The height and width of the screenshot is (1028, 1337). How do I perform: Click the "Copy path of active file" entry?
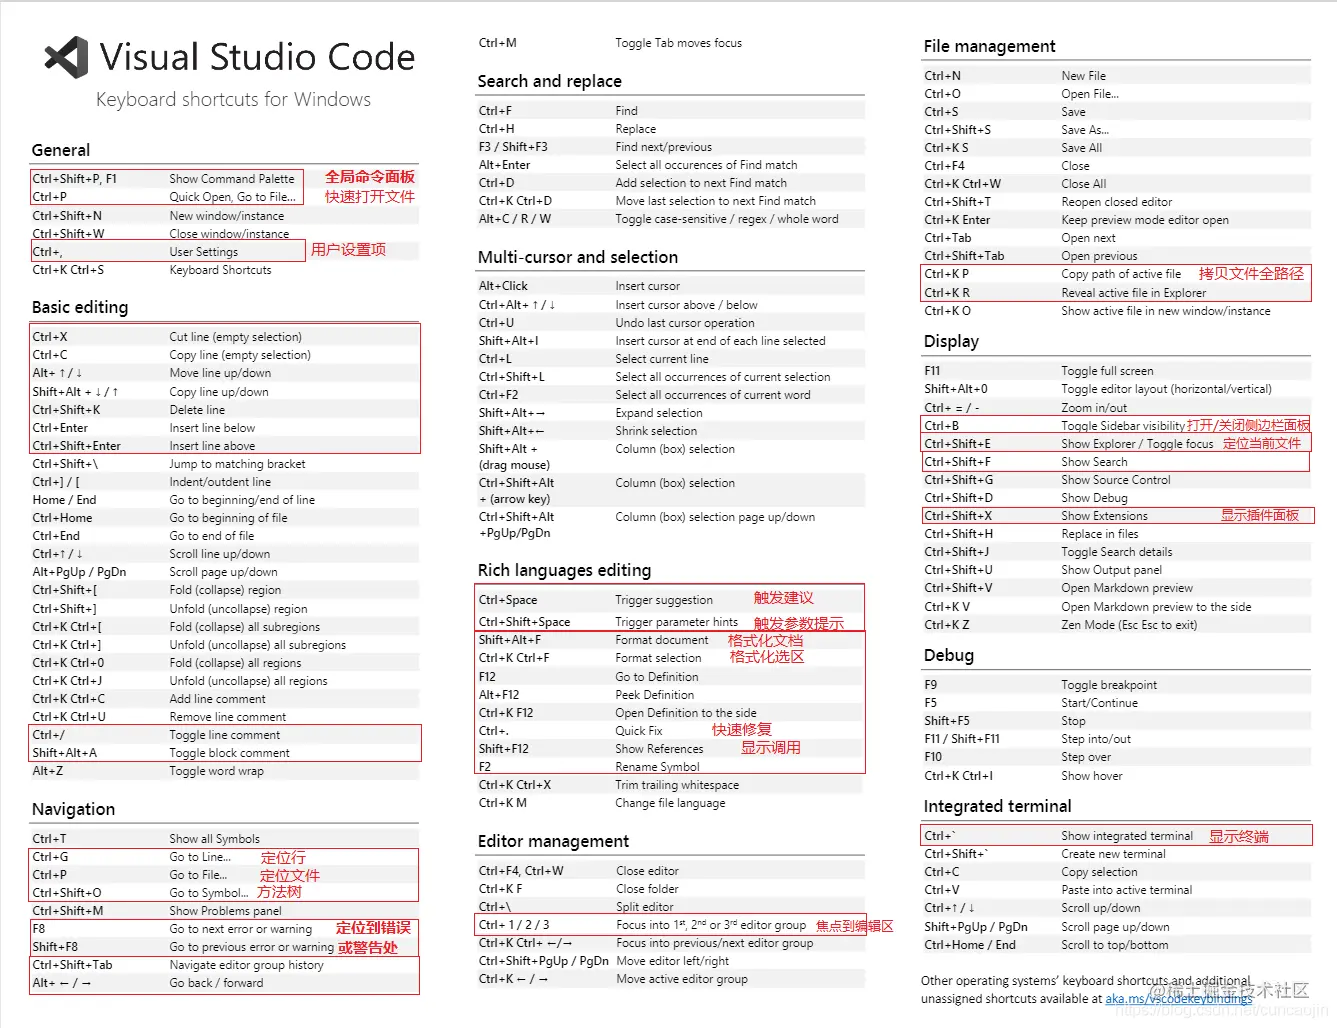click(x=1122, y=273)
